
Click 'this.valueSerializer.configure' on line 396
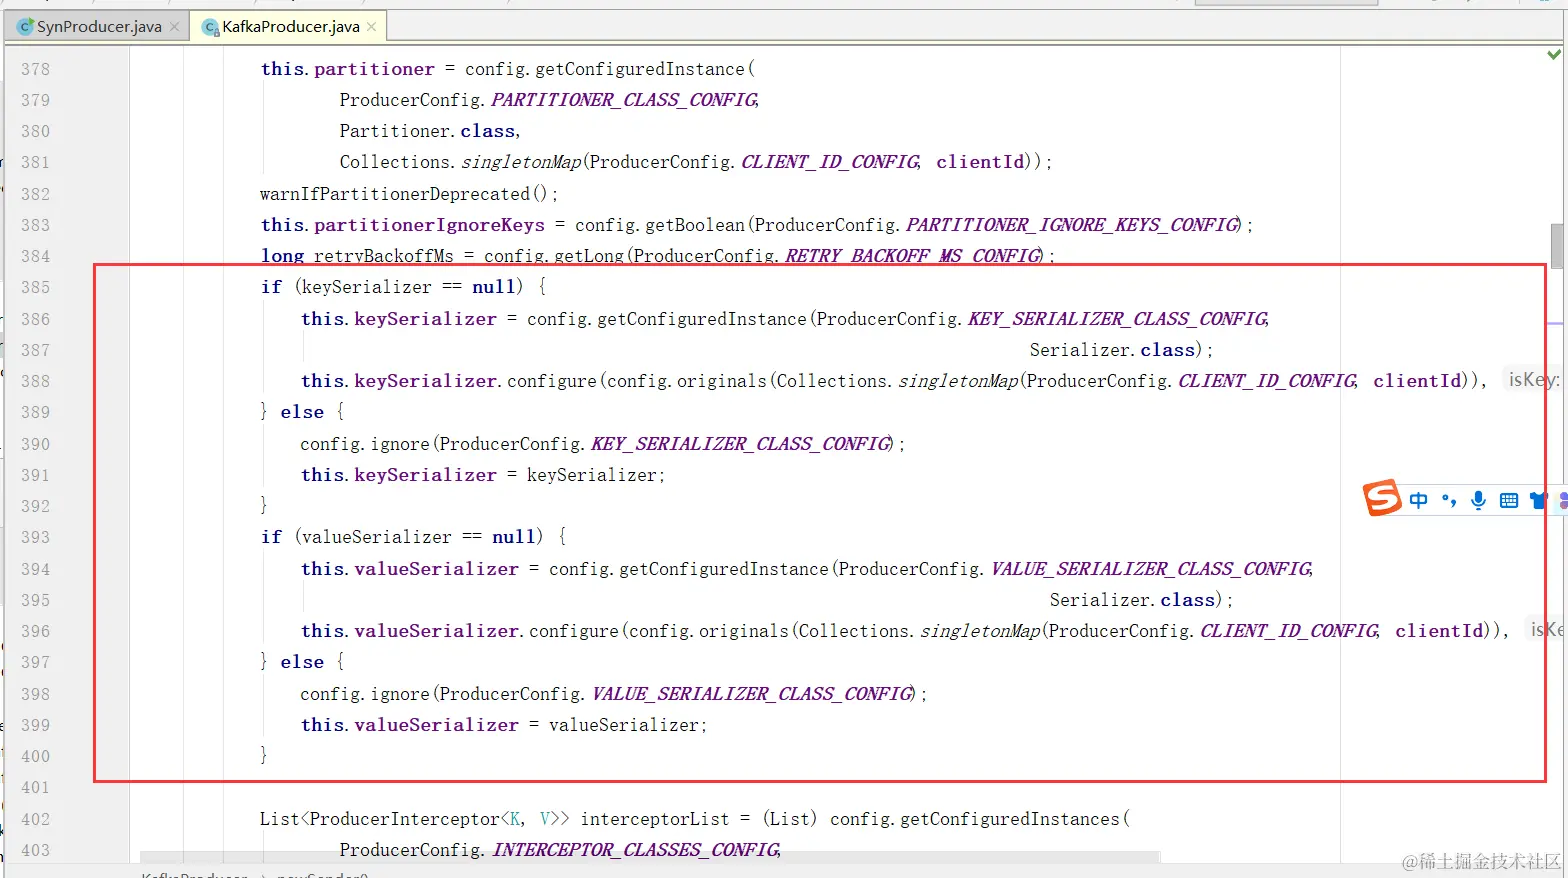(459, 631)
